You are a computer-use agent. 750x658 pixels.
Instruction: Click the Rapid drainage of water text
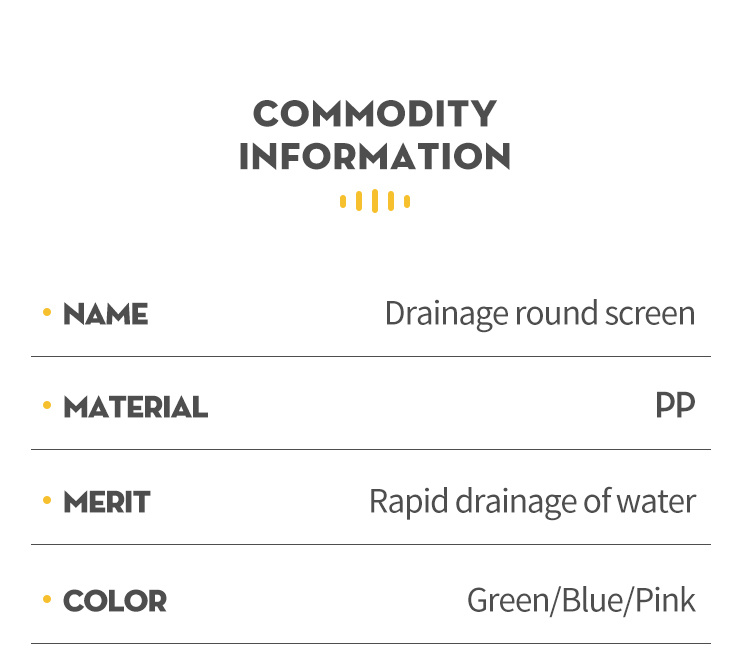pos(532,502)
